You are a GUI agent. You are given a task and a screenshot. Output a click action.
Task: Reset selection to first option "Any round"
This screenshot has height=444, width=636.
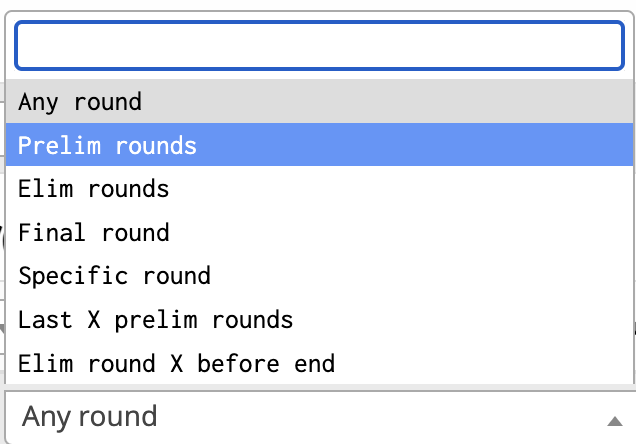click(319, 101)
